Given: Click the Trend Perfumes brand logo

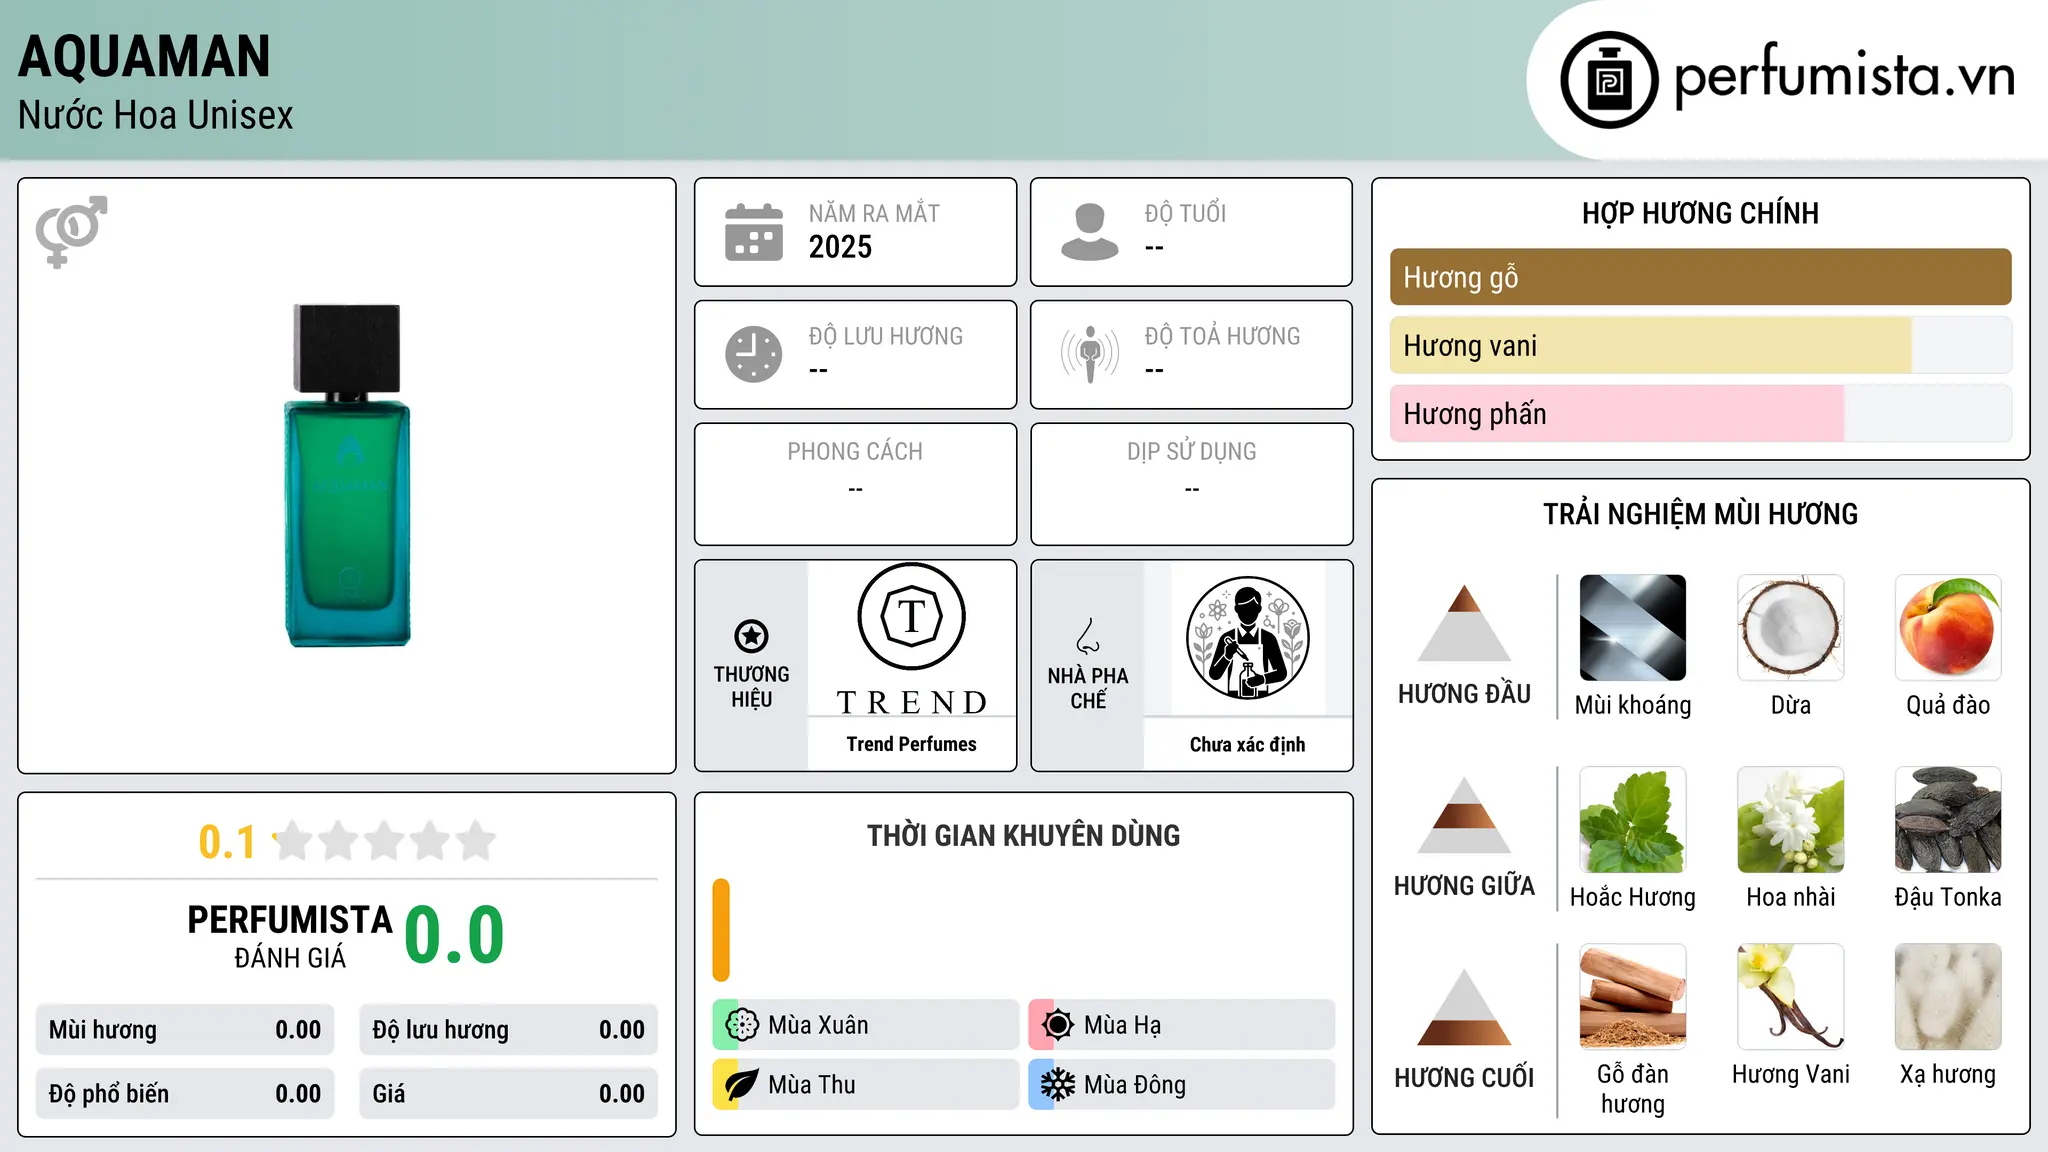Looking at the screenshot, I should 911,640.
